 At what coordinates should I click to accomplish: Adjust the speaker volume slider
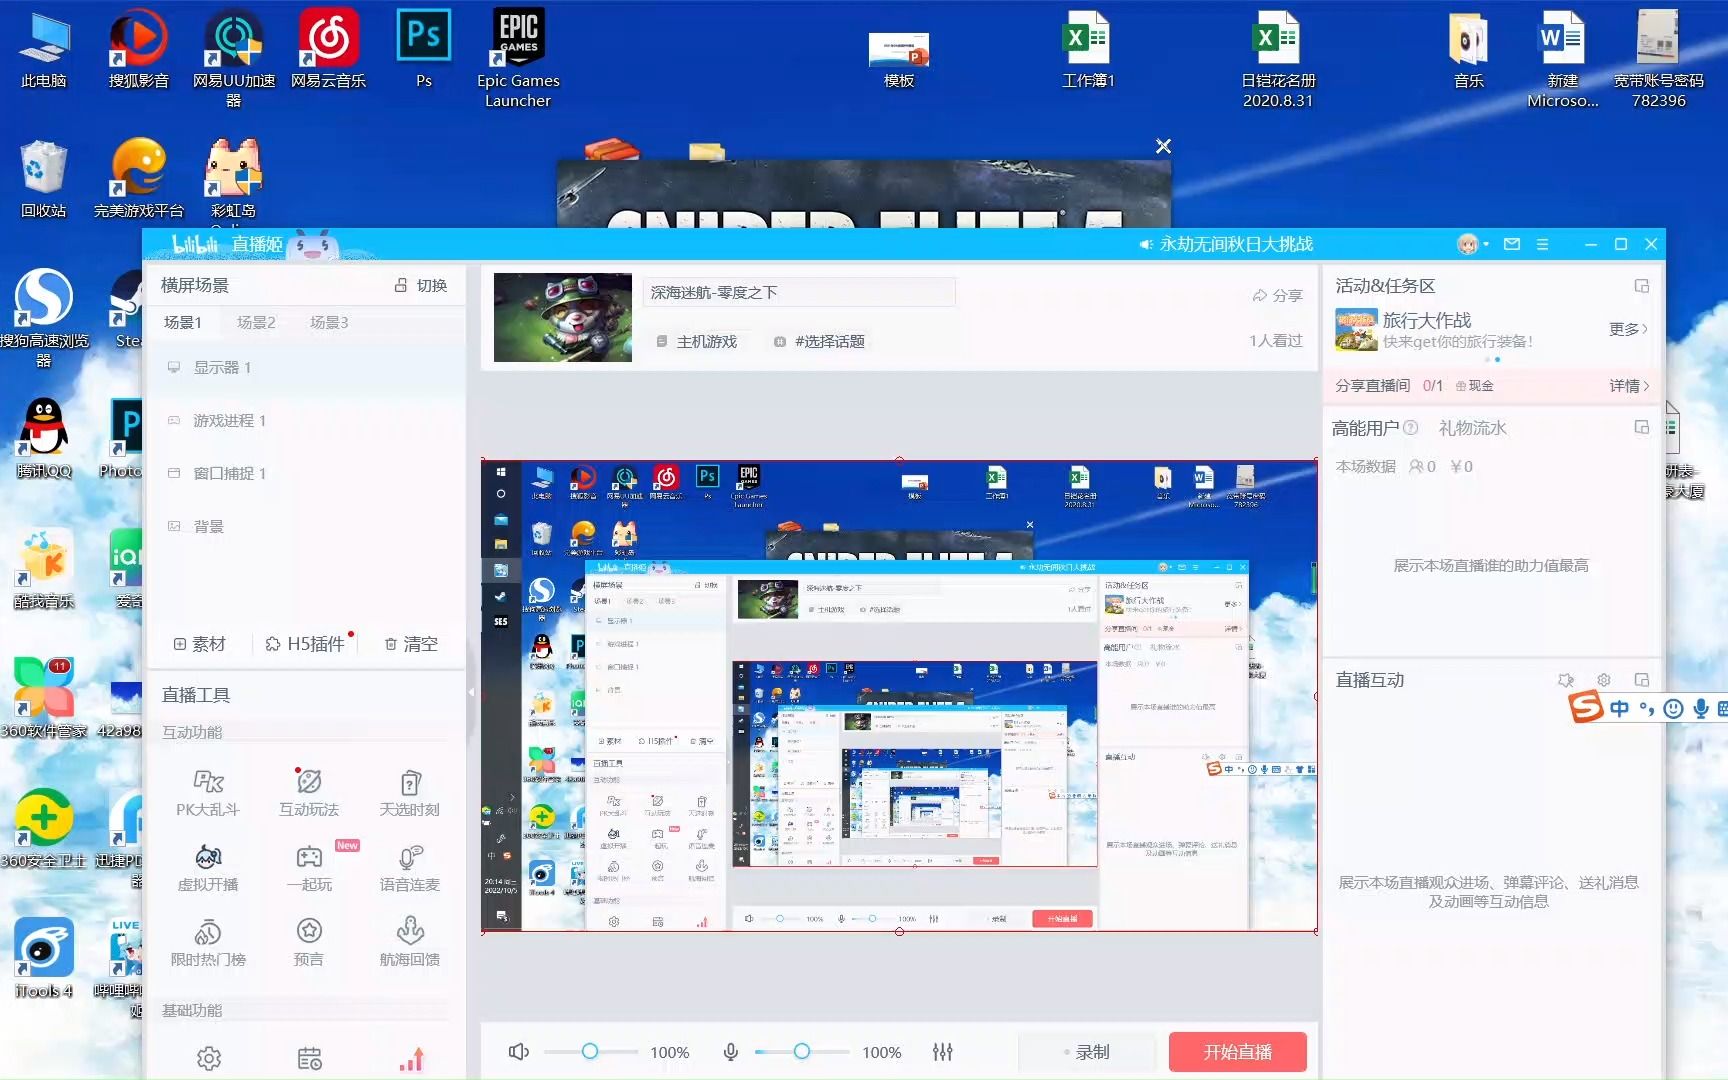tap(590, 1051)
